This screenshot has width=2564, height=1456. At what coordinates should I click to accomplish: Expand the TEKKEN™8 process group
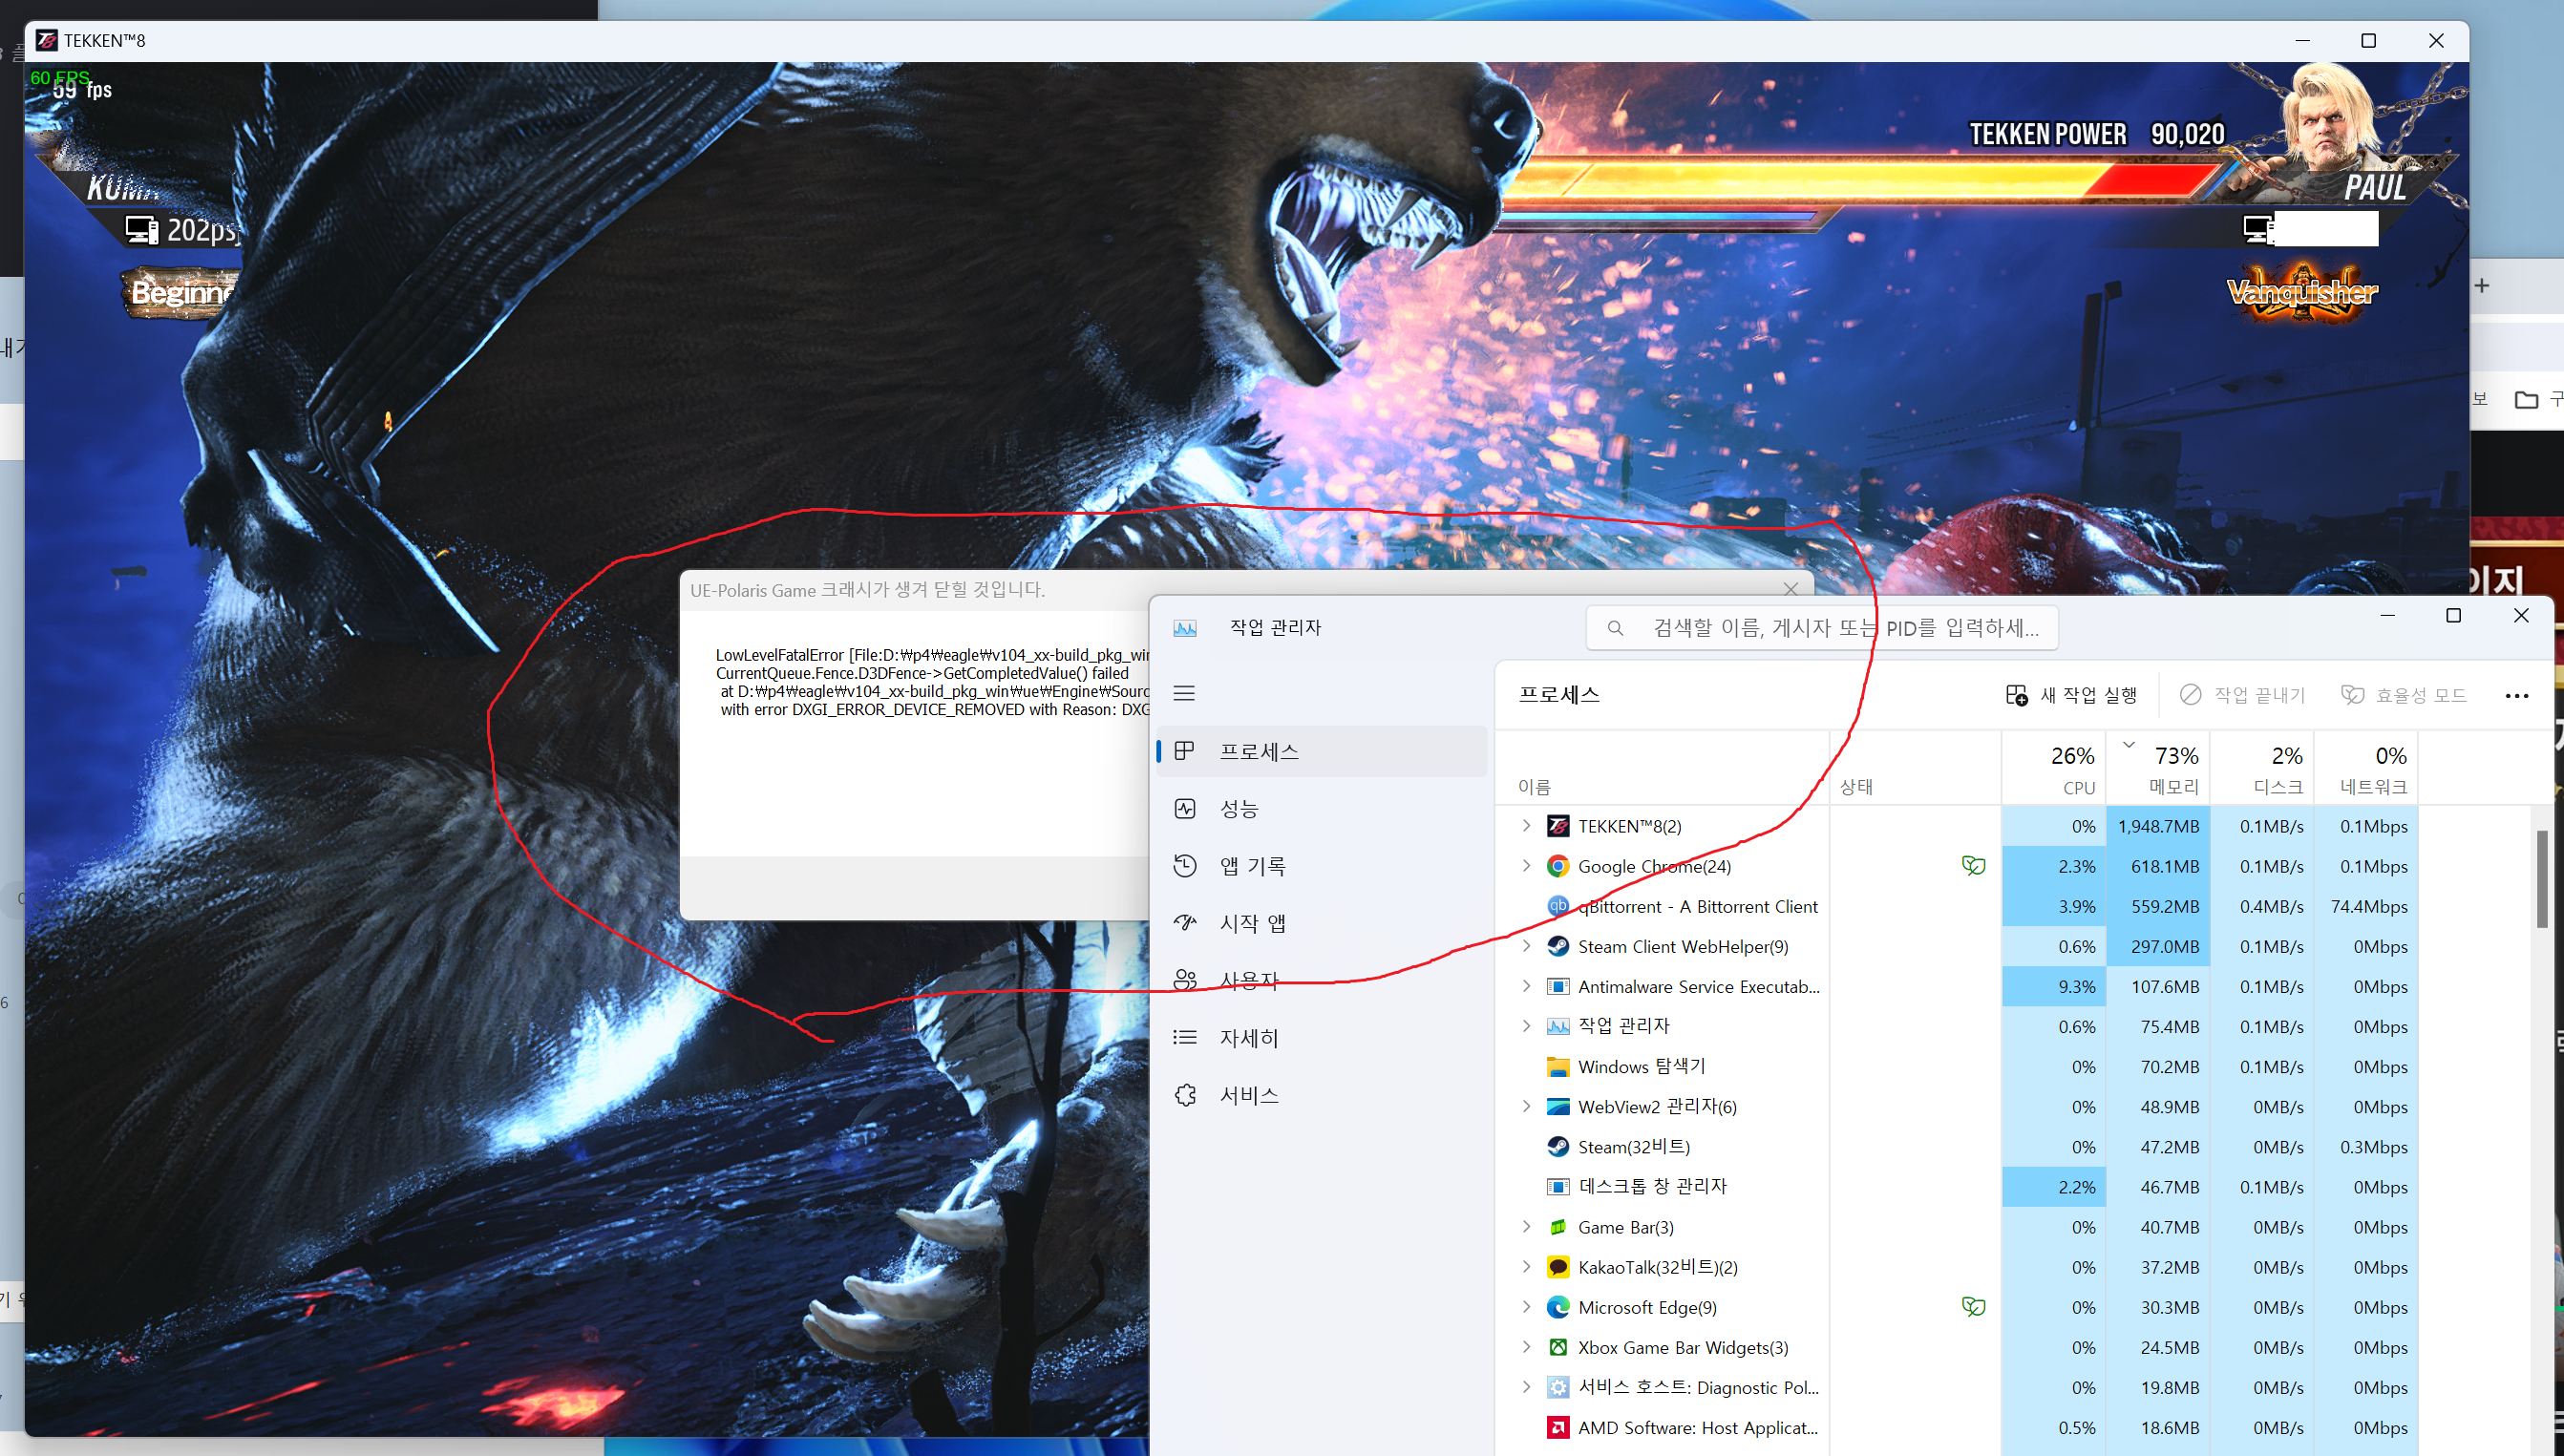tap(1526, 826)
